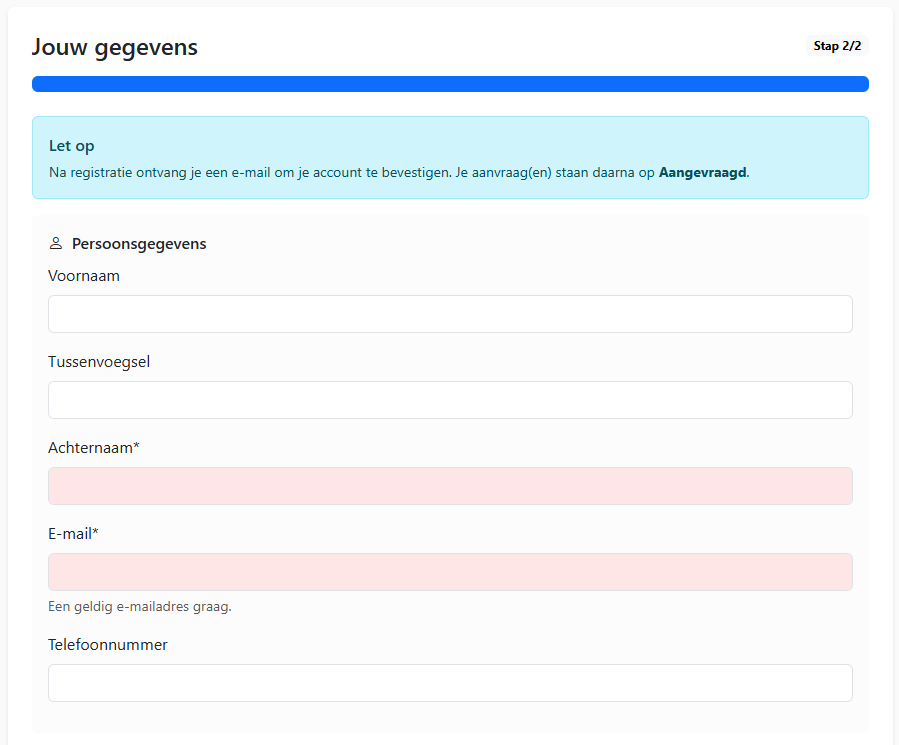Screen dimensions: 899x745
Task: Focus the Telefoonnummer input field
Action: point(450,683)
